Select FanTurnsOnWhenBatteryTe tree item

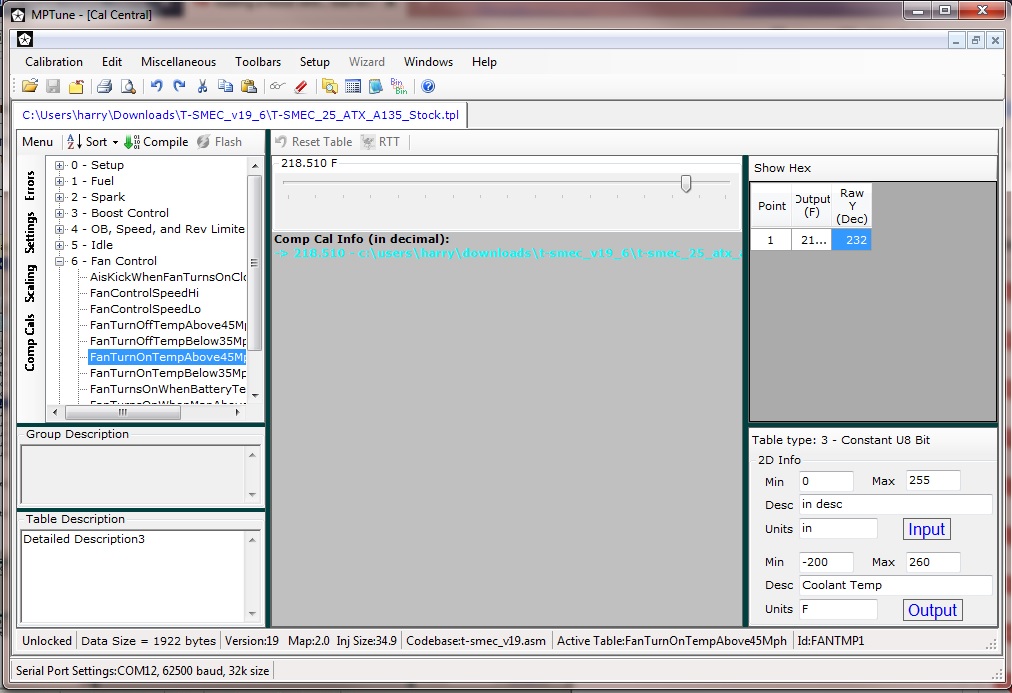click(x=168, y=389)
